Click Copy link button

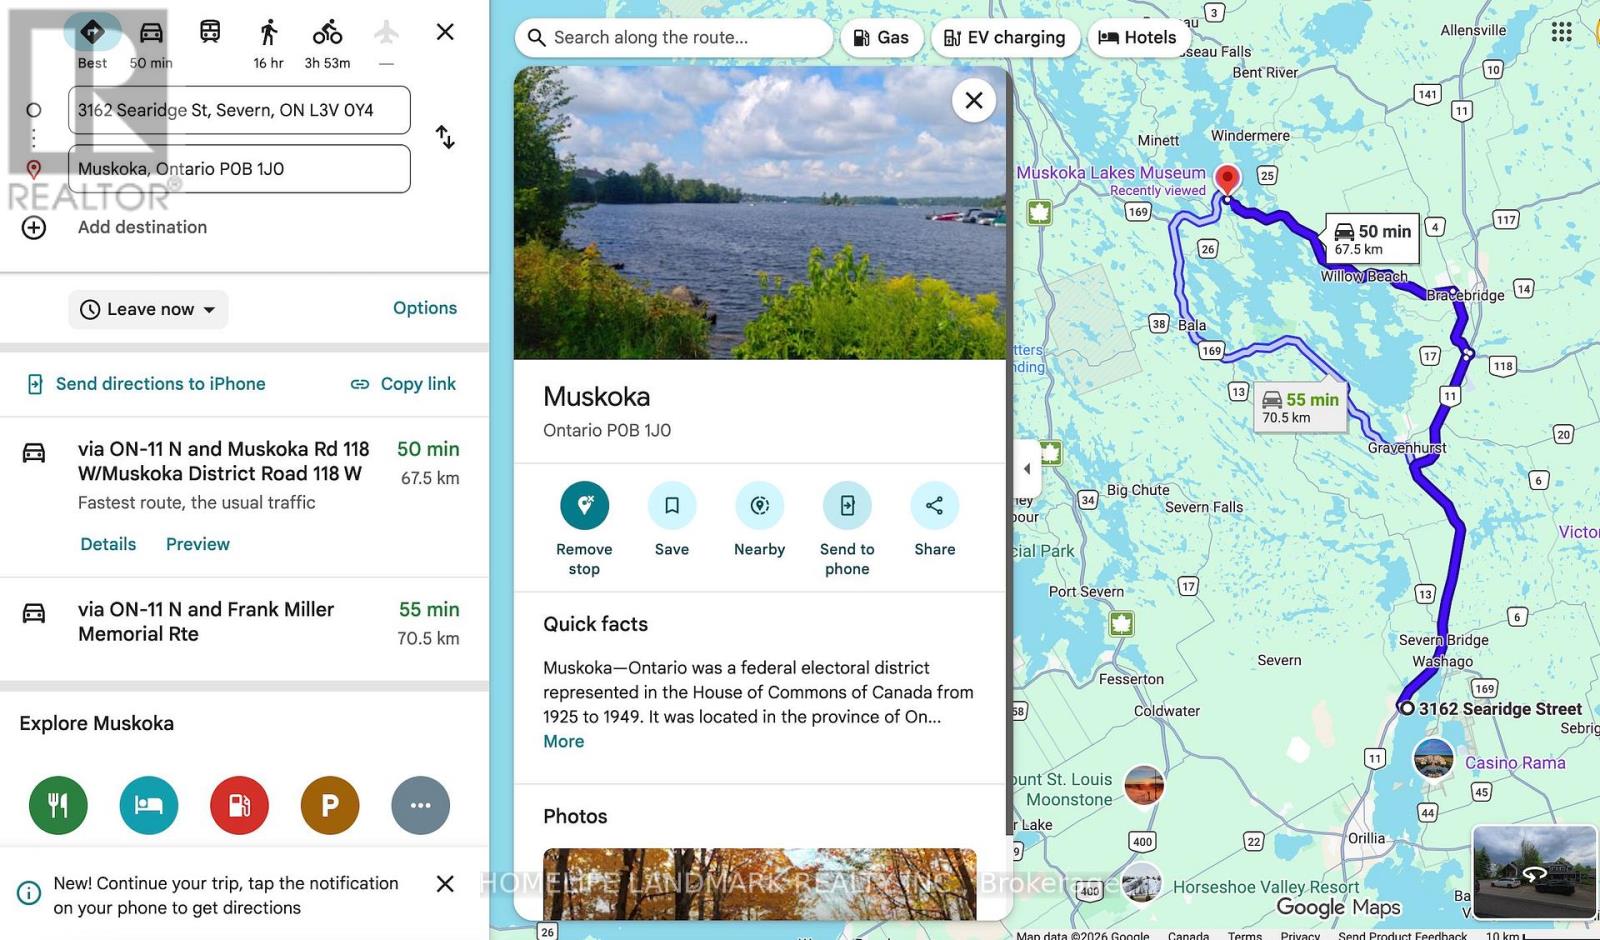point(403,384)
